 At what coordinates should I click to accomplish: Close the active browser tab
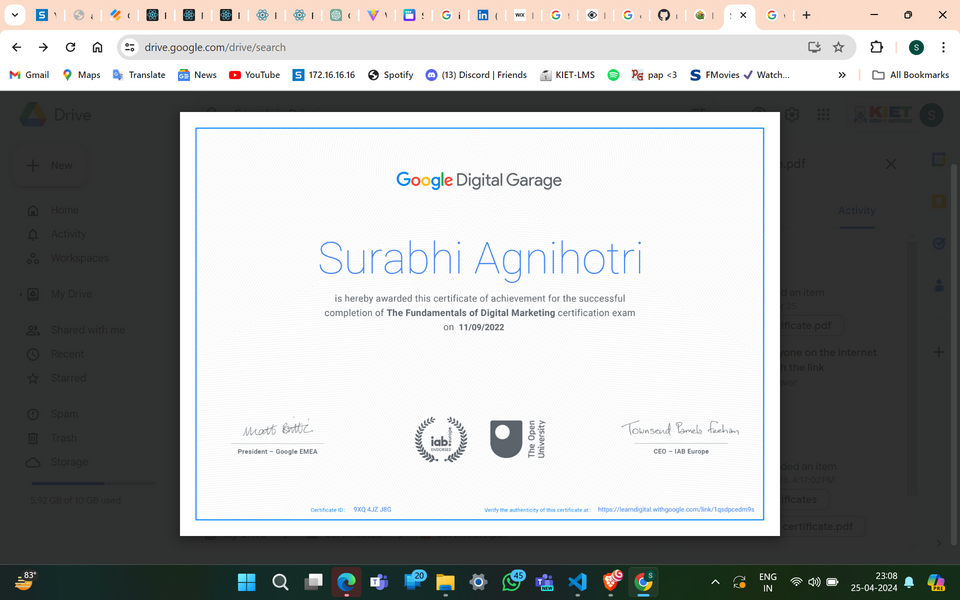pos(743,15)
